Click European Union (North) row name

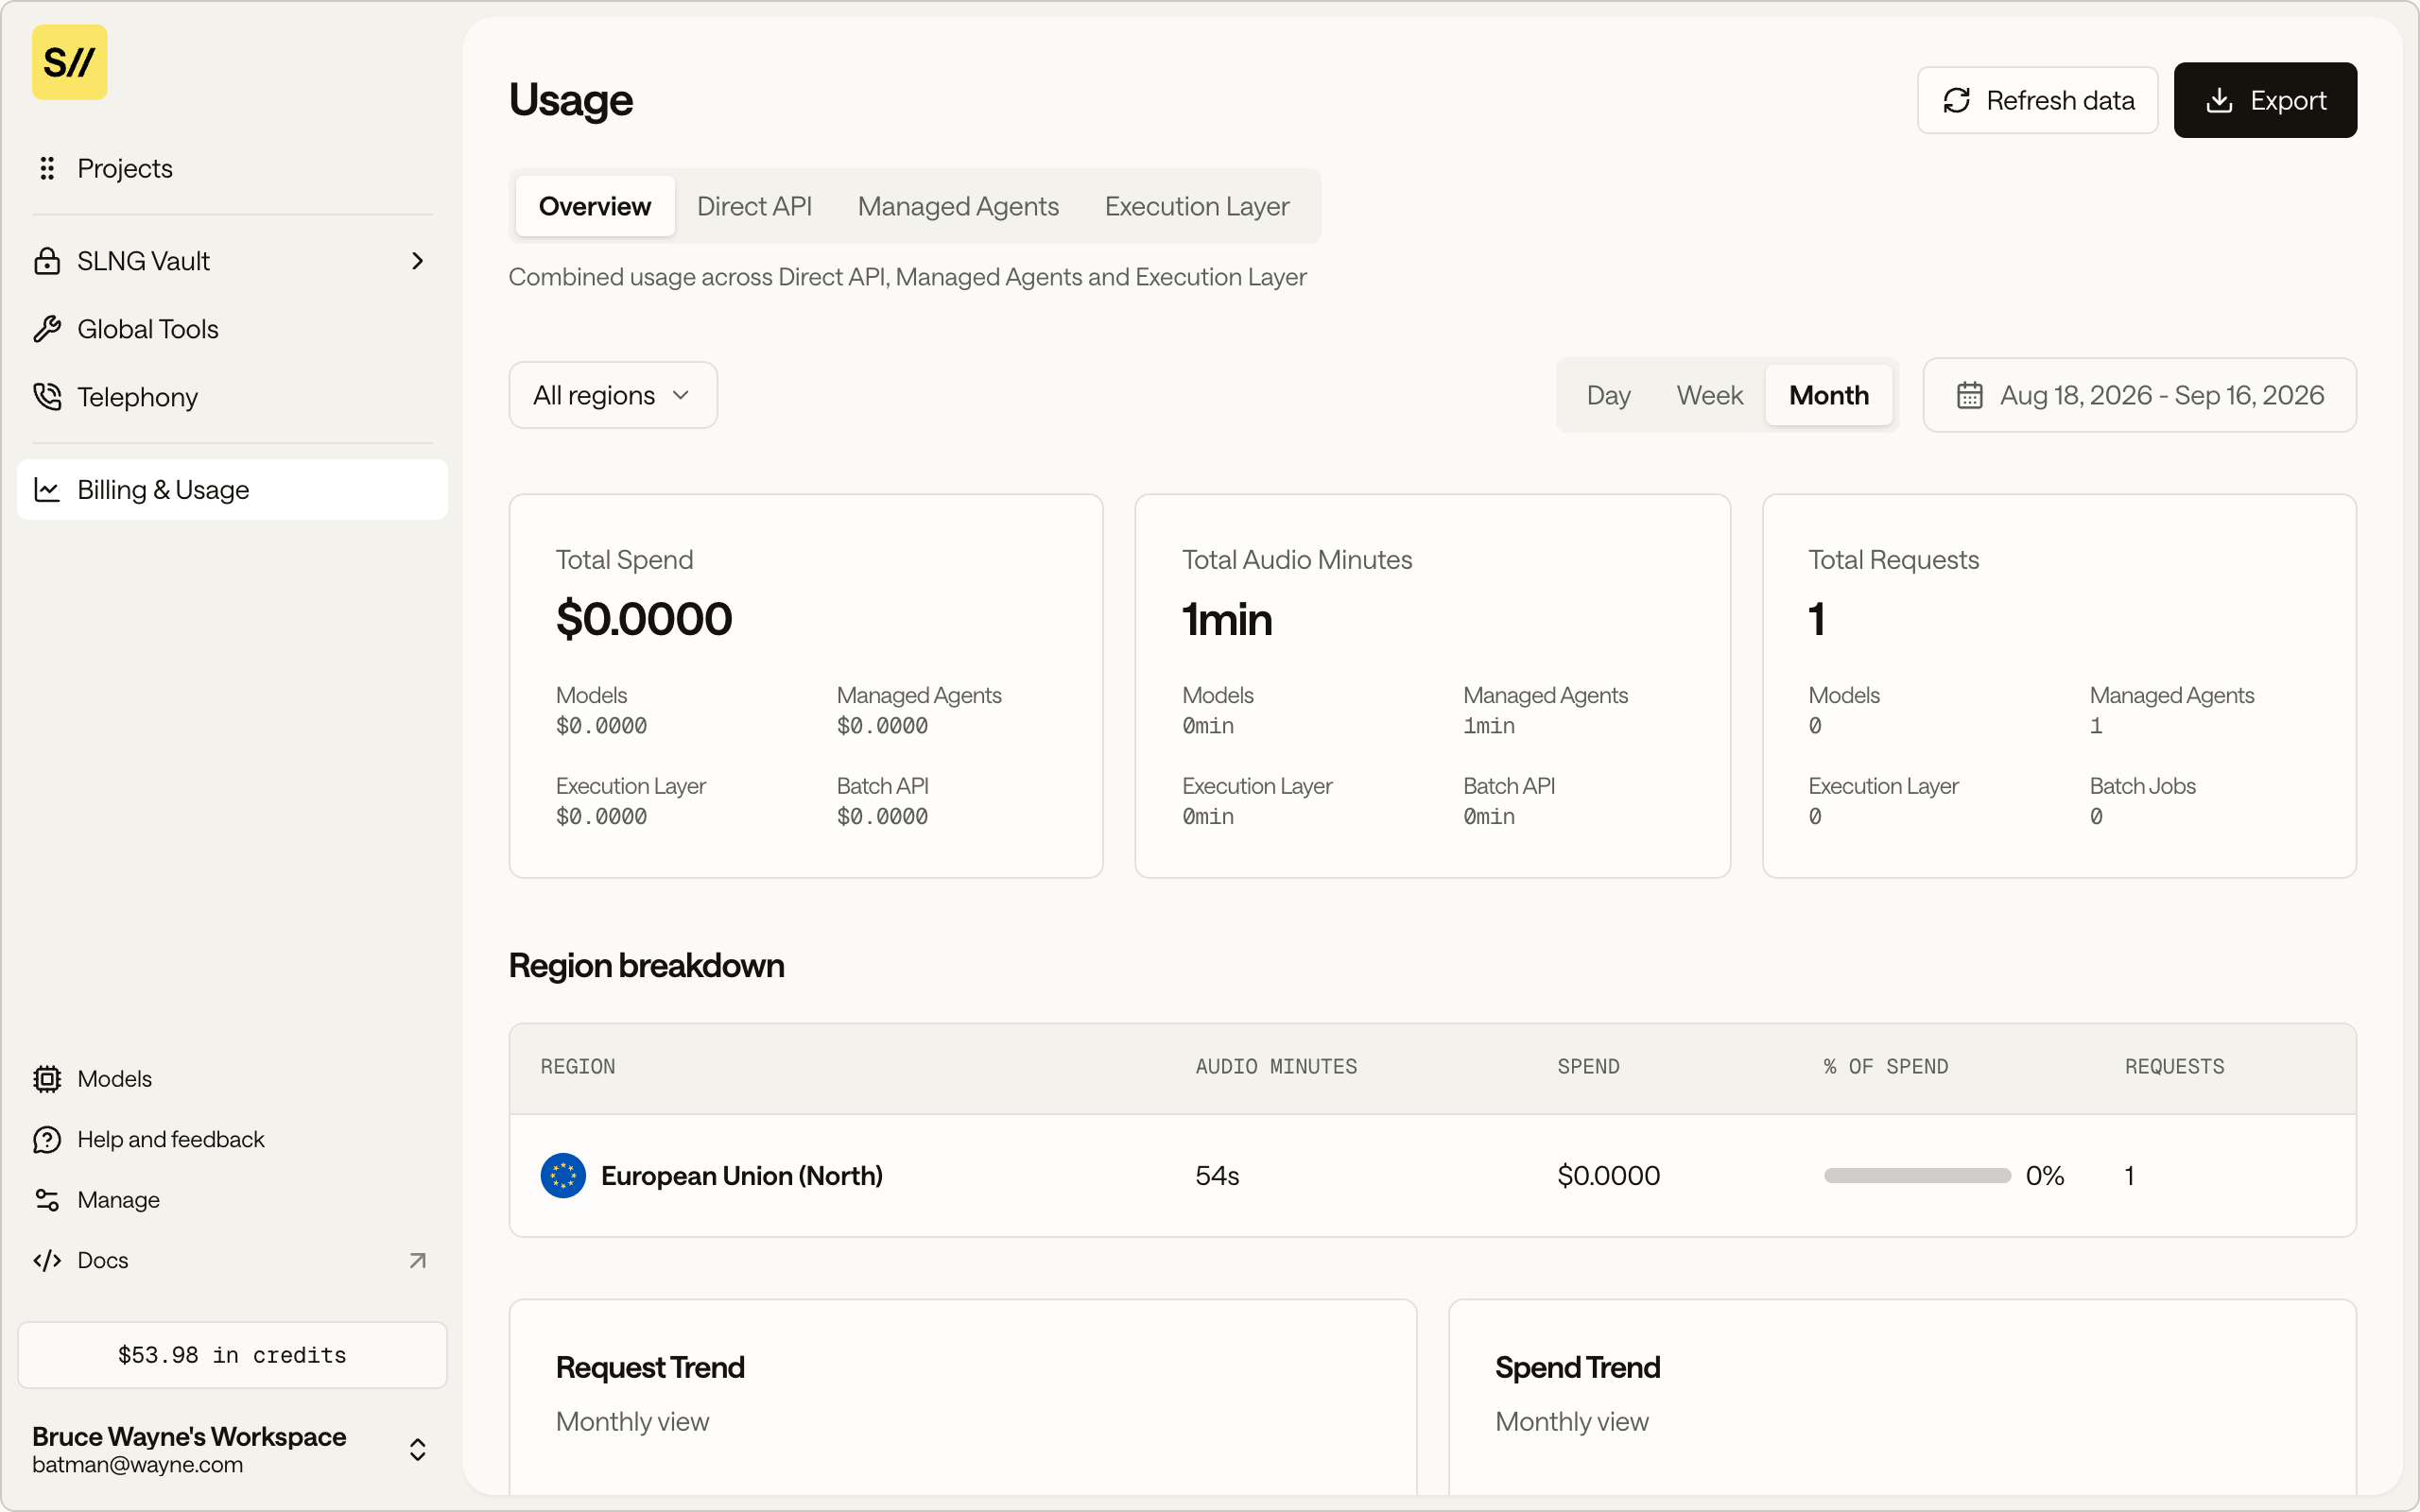[742, 1175]
